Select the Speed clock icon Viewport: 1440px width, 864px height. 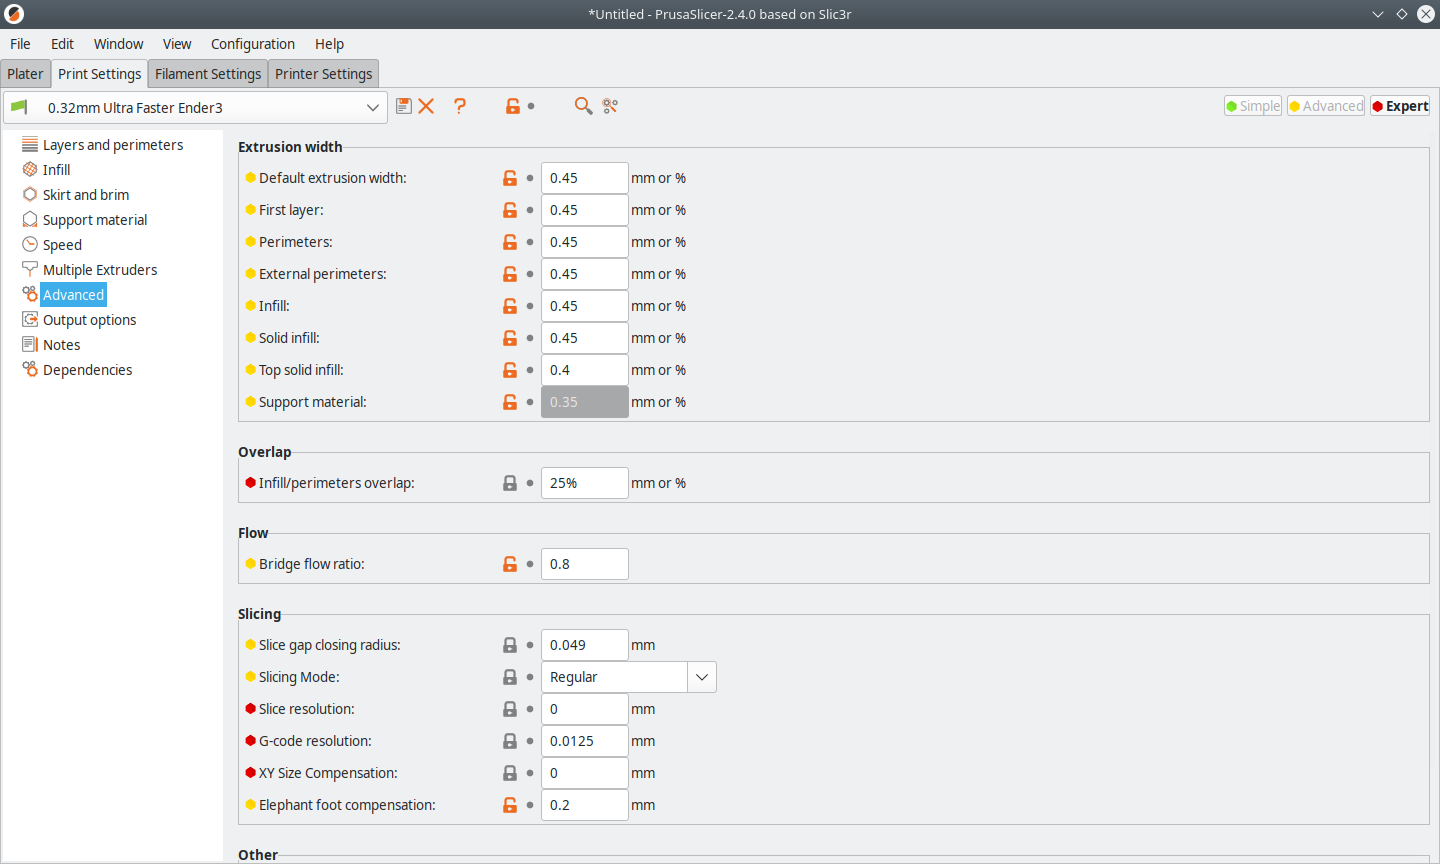point(30,245)
